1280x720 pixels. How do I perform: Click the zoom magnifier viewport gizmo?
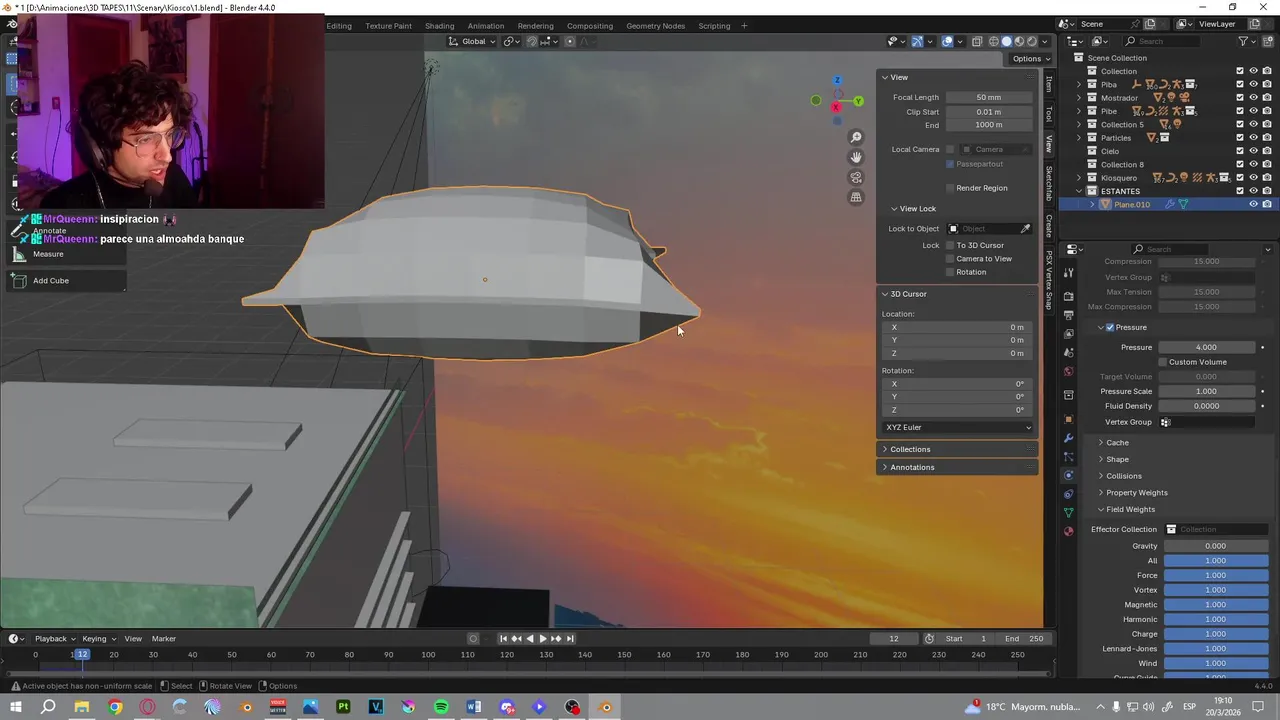(x=856, y=137)
